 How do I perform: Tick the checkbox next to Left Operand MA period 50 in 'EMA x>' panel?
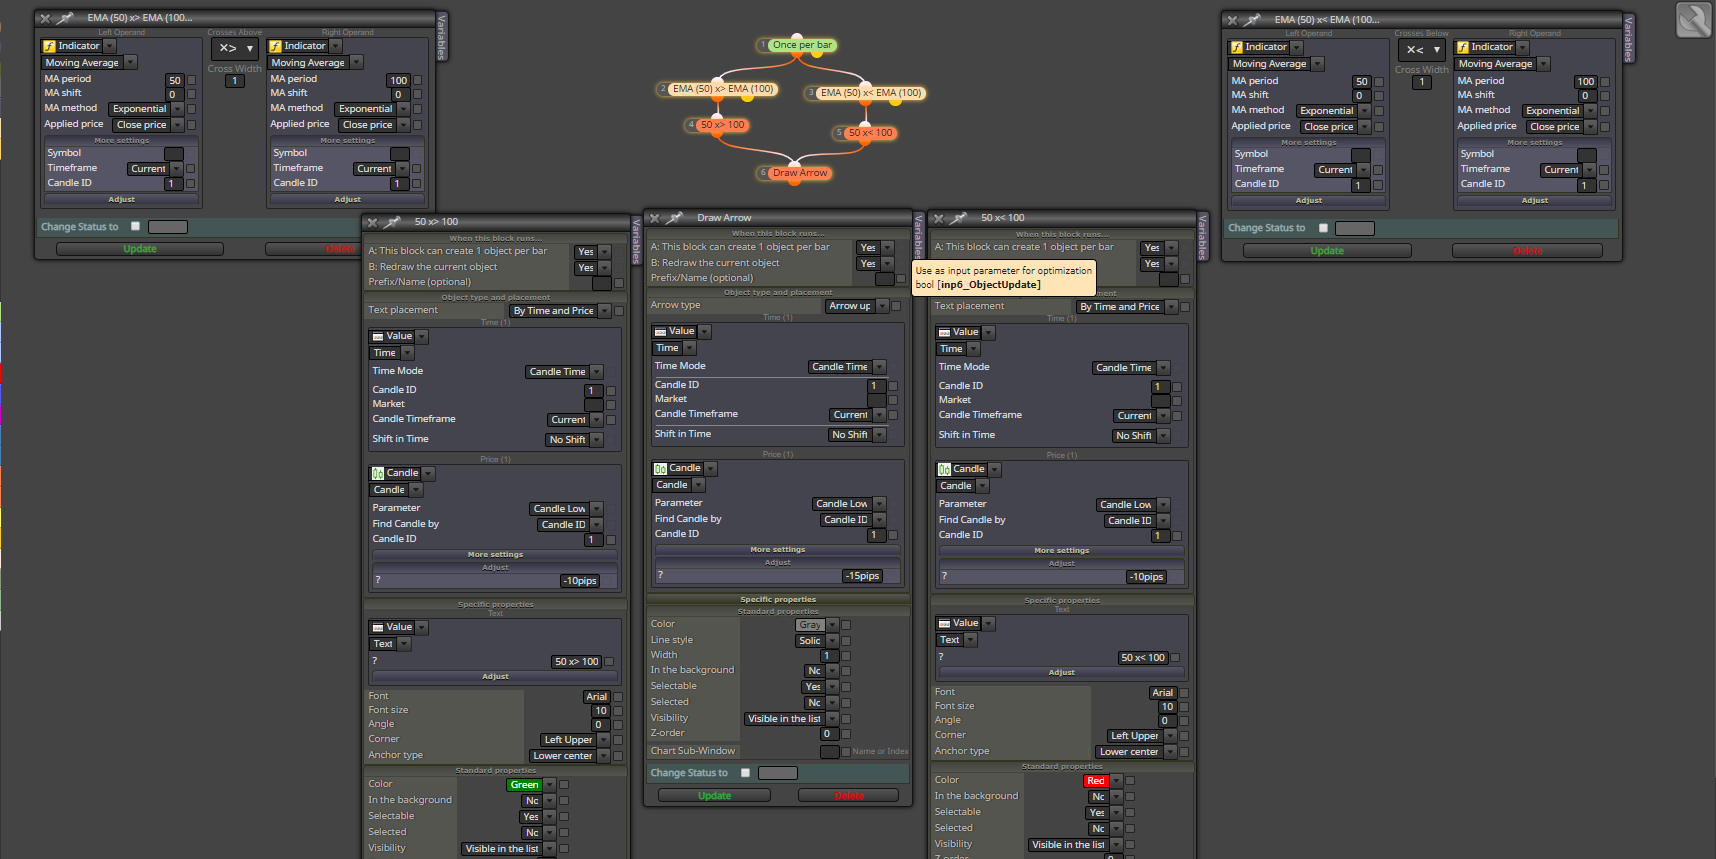click(x=191, y=80)
